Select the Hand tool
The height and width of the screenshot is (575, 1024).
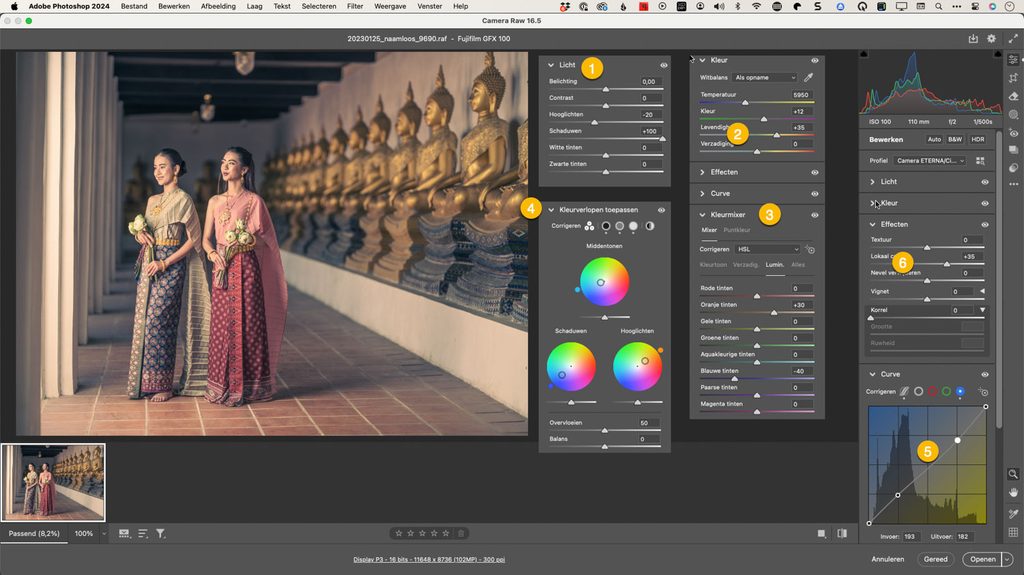1013,492
